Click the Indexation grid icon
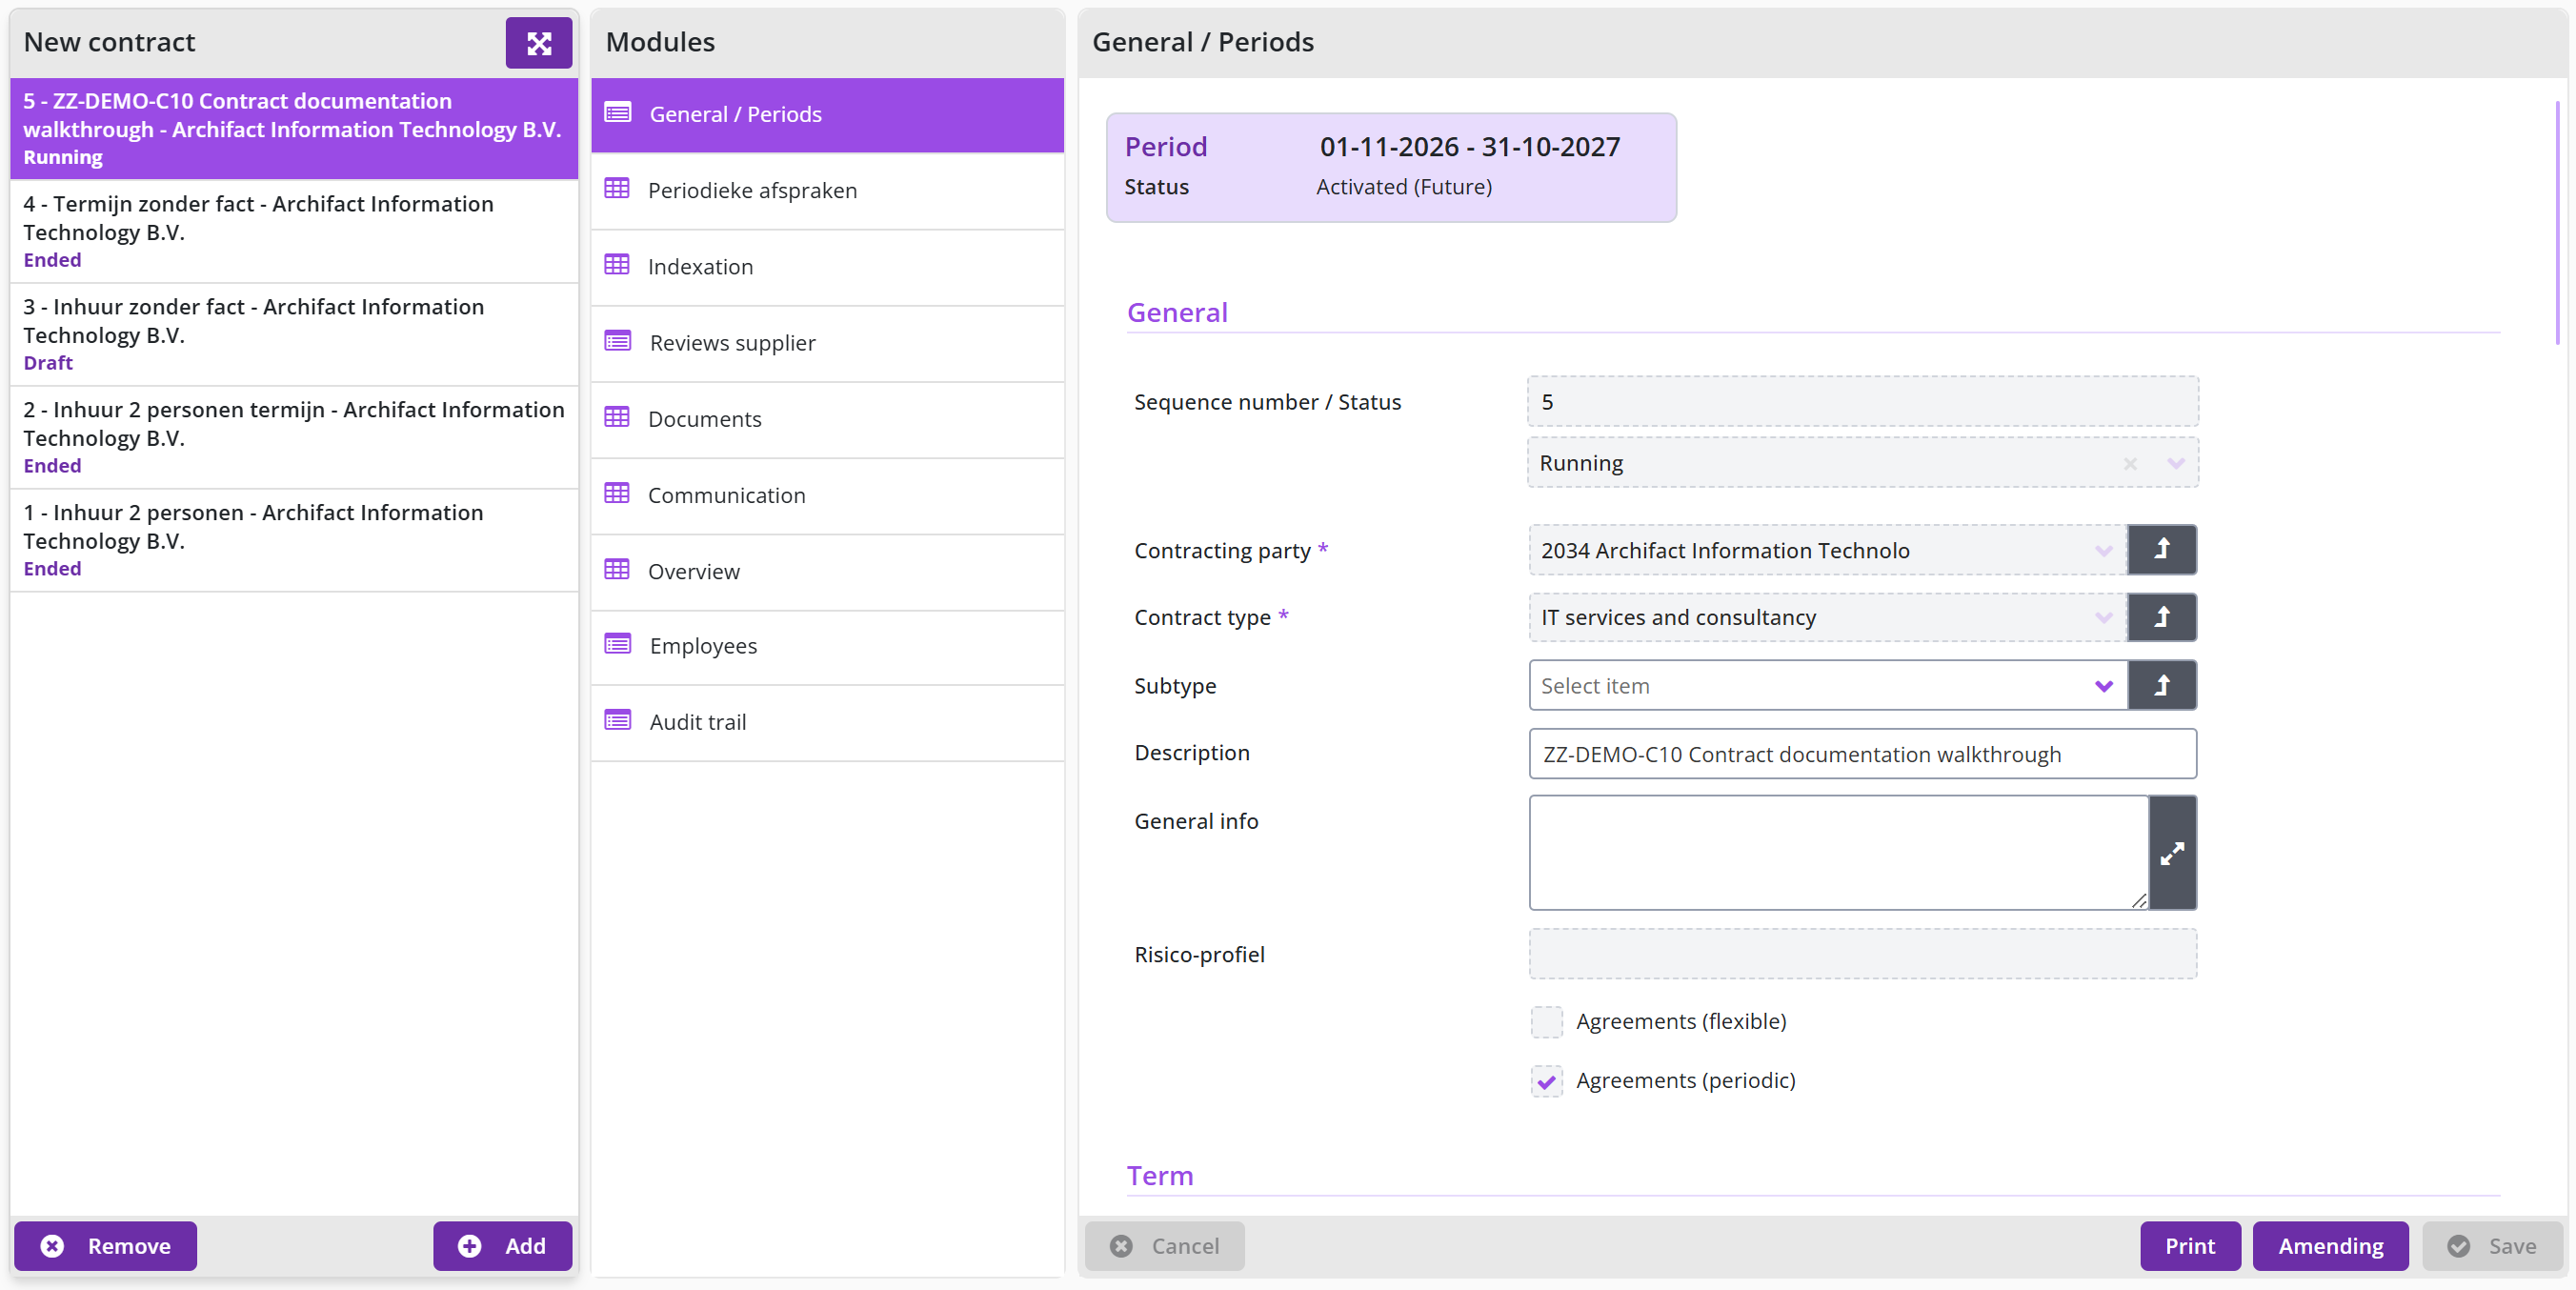 pos(617,265)
